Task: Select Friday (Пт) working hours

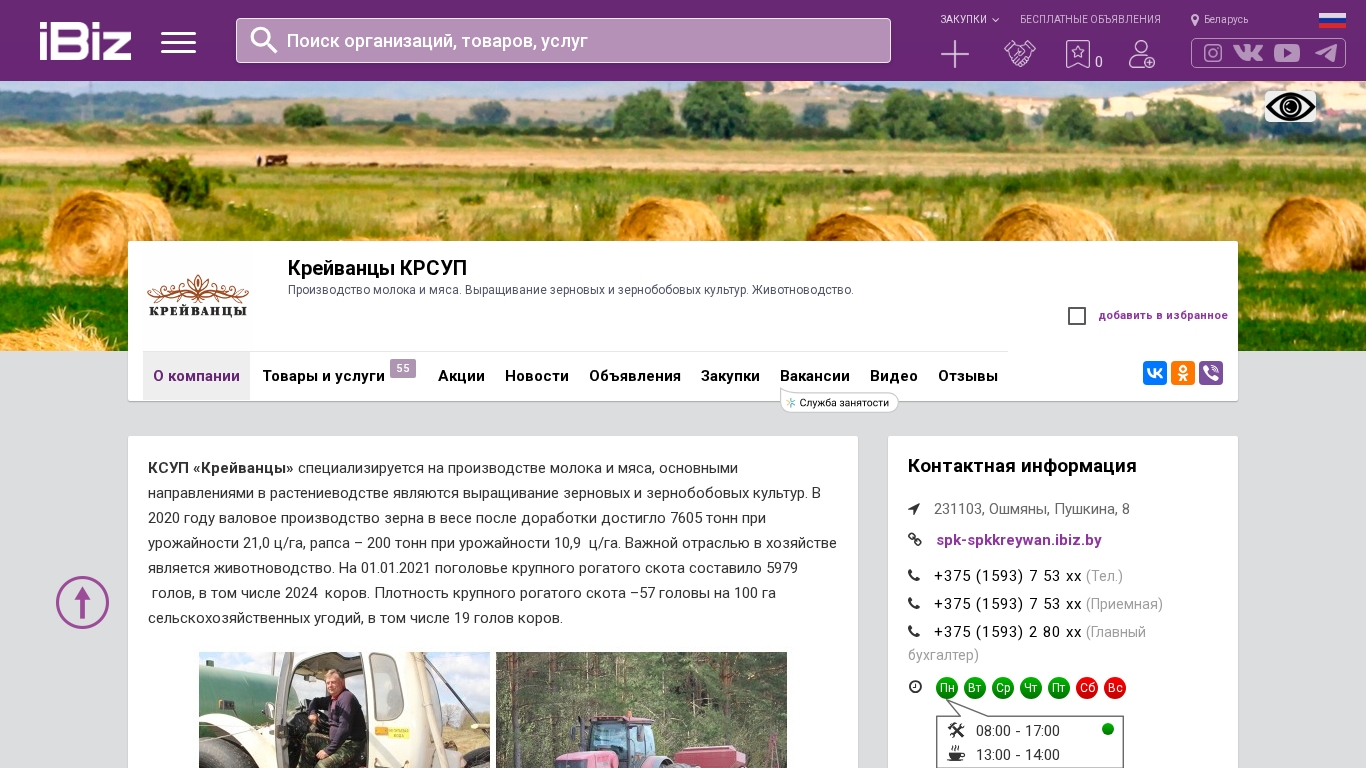Action: click(1059, 688)
